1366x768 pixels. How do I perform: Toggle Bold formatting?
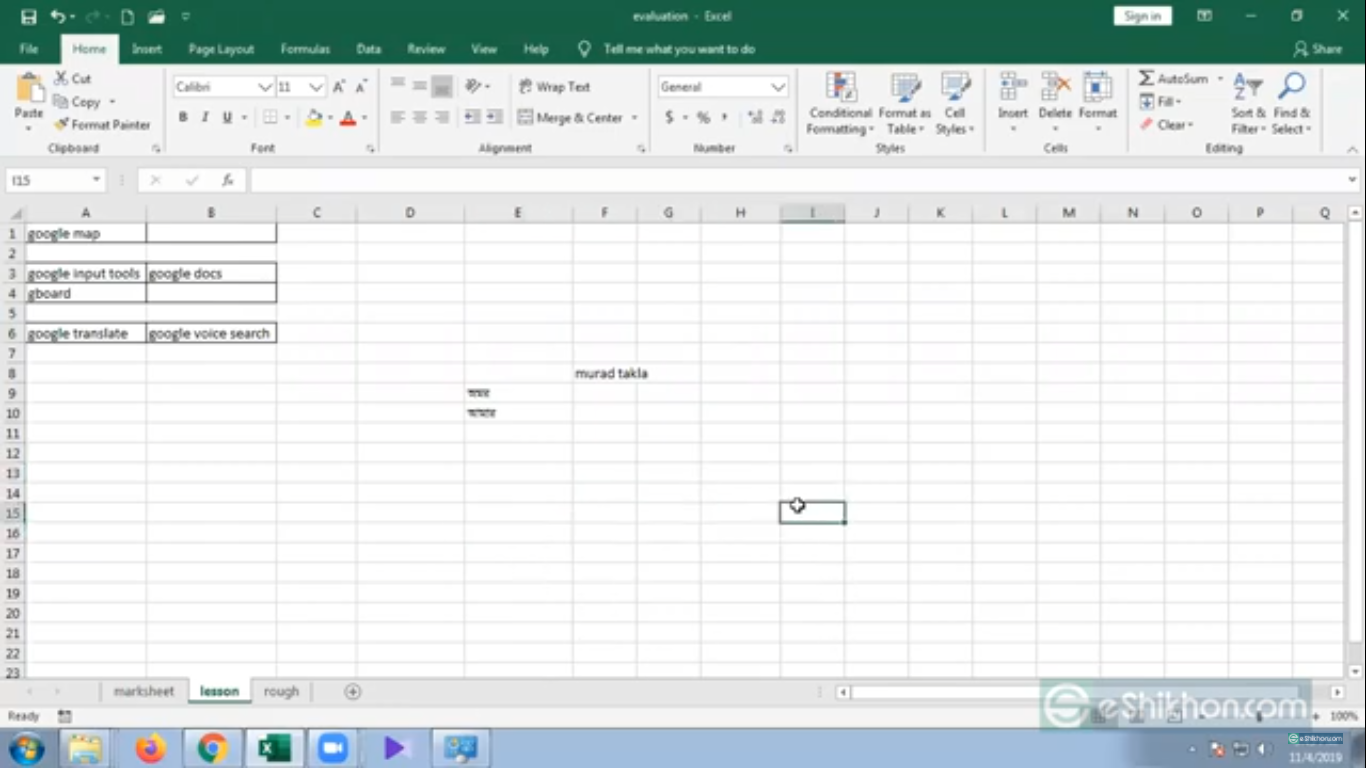click(x=183, y=118)
